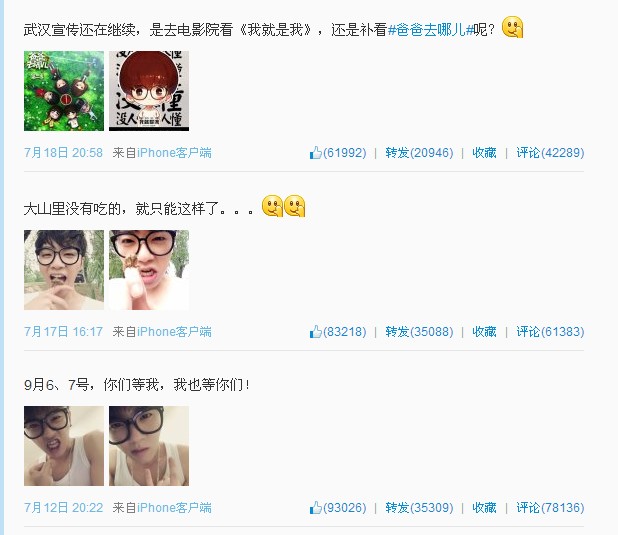Favorite July 17 post with 收藏
The width and height of the screenshot is (618, 535).
(x=484, y=332)
